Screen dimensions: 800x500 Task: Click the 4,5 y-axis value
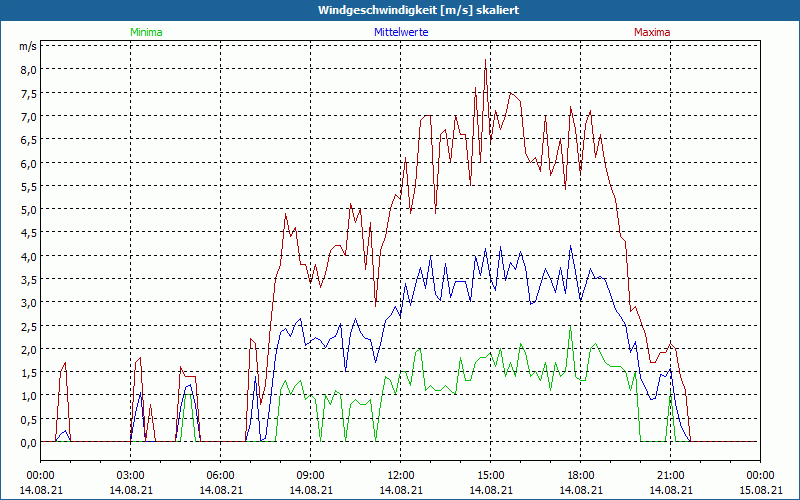coord(28,233)
